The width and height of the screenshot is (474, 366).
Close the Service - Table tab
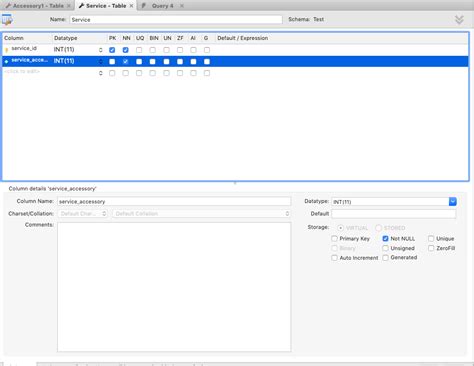point(131,6)
